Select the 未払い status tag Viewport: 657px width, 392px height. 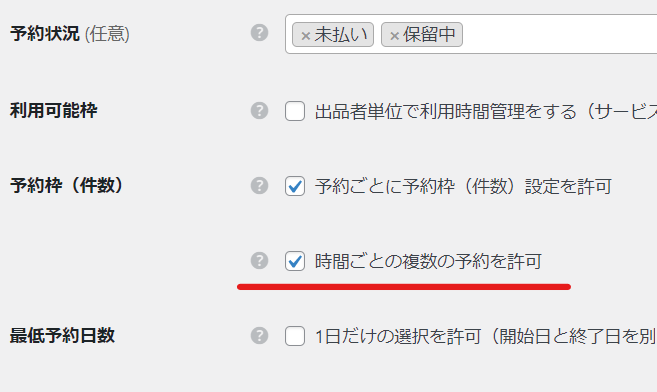coord(333,34)
